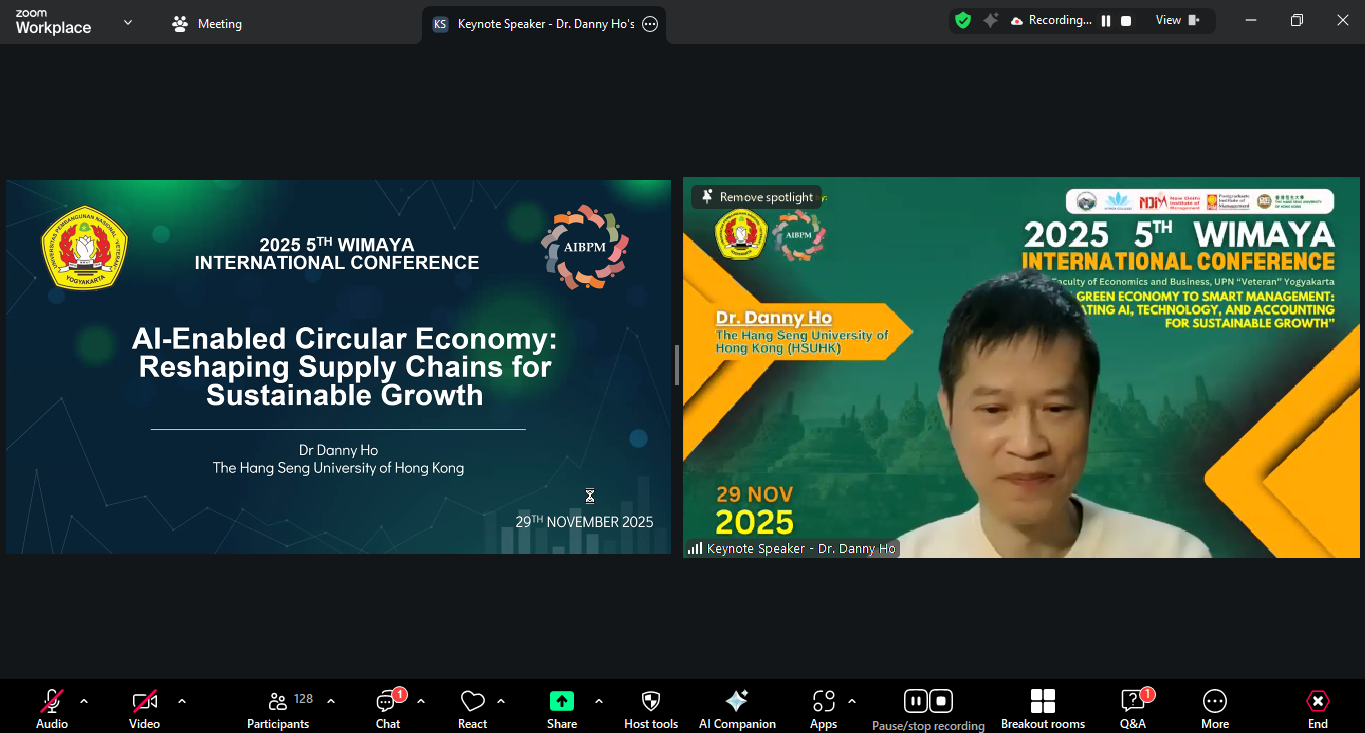The image size is (1365, 733).
Task: Open the Chat panel
Action: [388, 708]
